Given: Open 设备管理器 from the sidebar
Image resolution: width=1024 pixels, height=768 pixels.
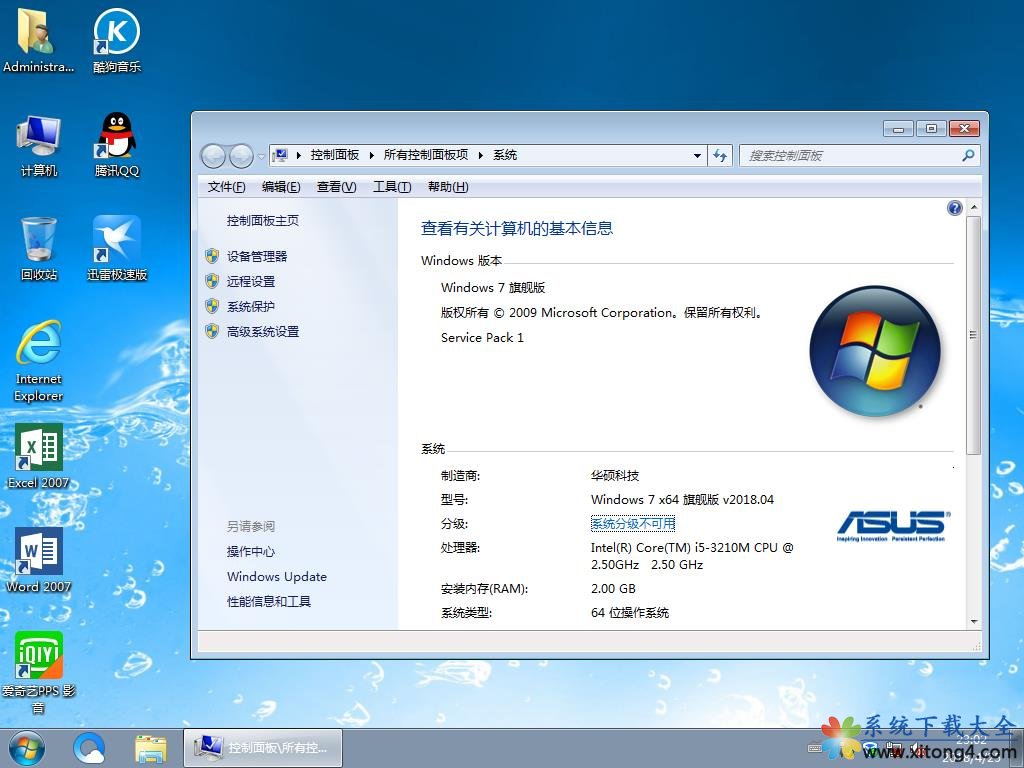Looking at the screenshot, I should click(x=257, y=257).
